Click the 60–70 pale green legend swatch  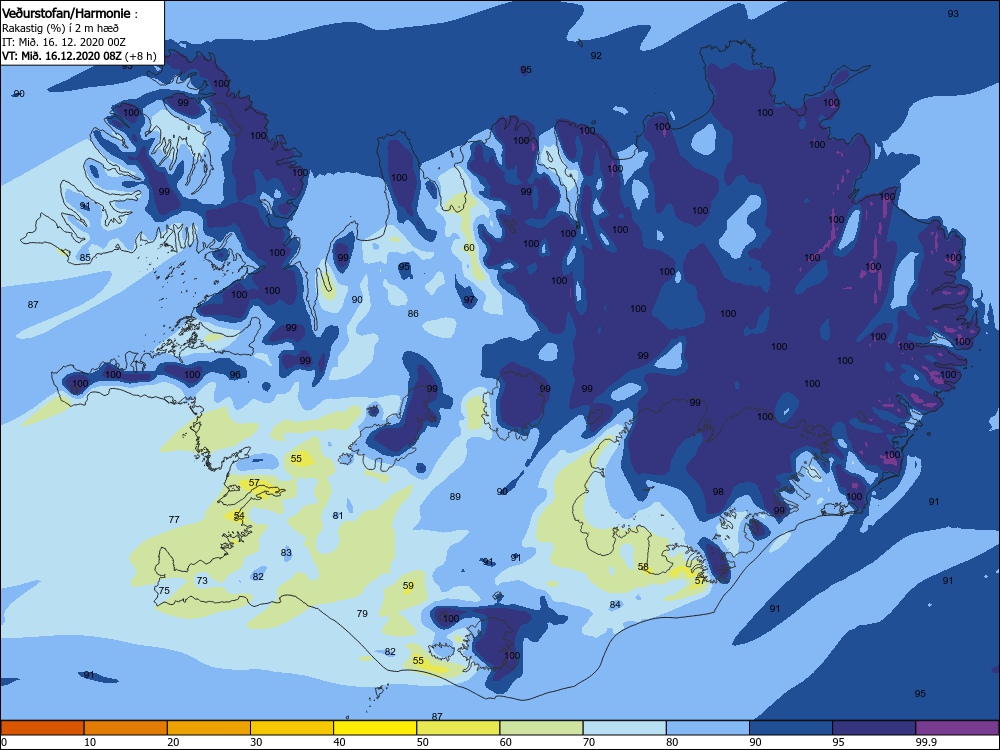[x=541, y=728]
